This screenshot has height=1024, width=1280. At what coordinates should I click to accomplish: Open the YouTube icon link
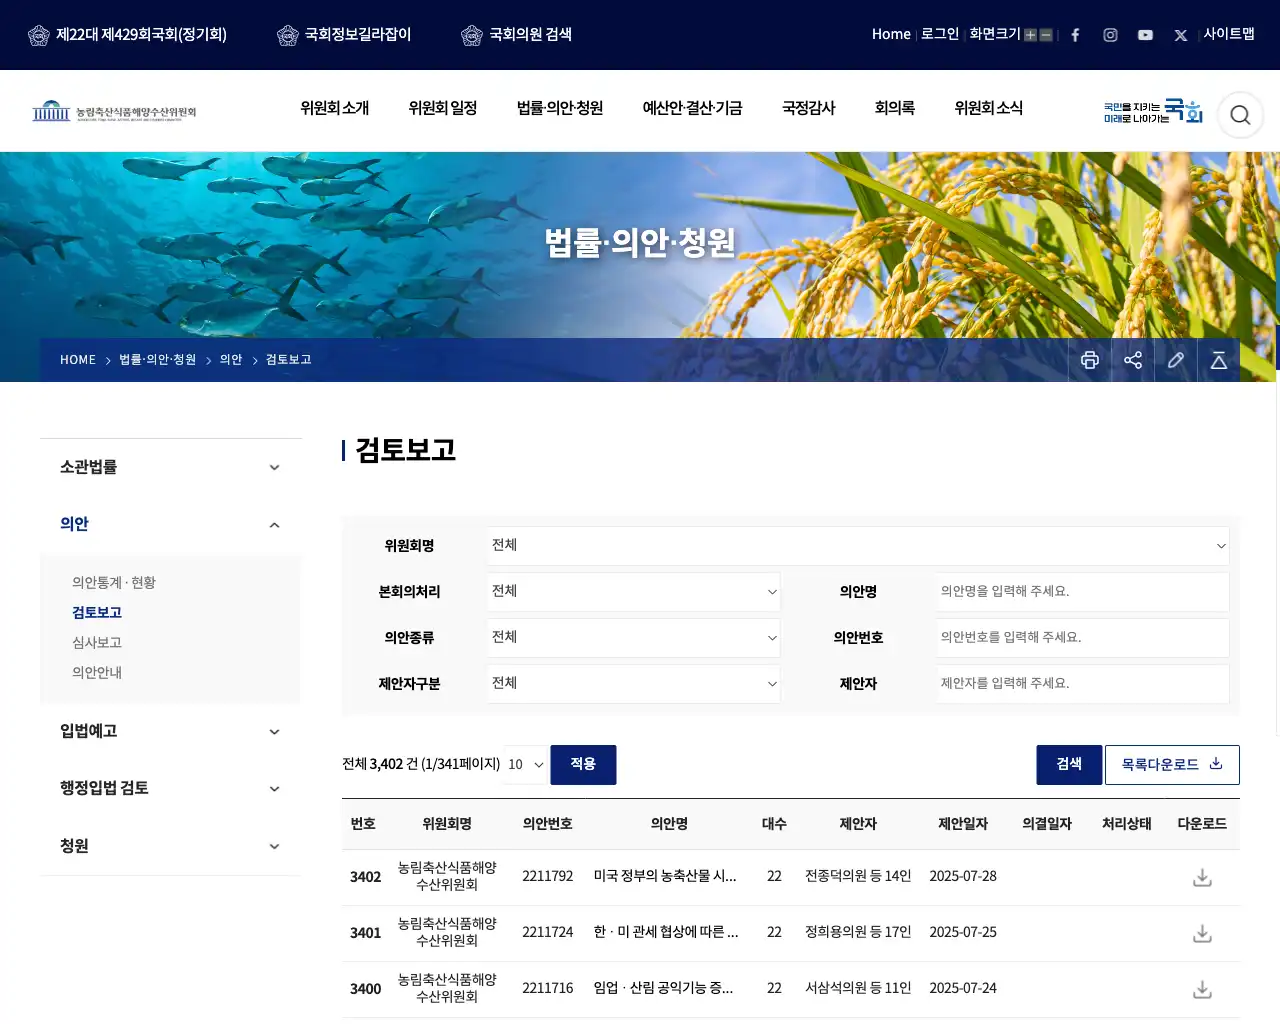1145,35
